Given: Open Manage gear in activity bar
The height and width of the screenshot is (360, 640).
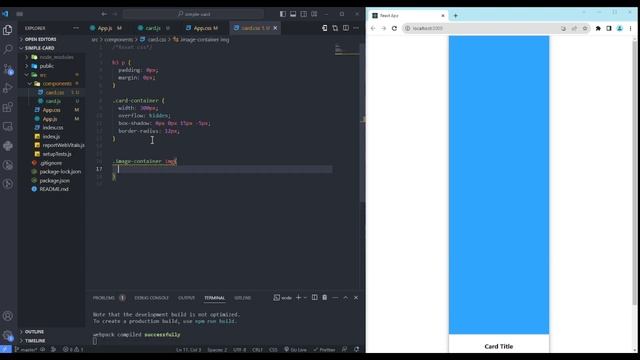Looking at the screenshot, I should (7, 336).
